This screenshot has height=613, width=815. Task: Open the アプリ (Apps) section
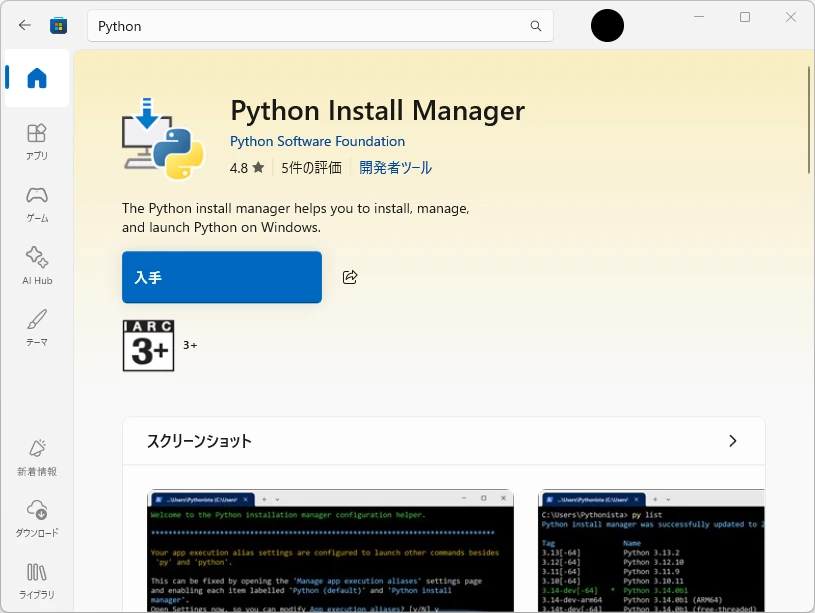[37, 141]
